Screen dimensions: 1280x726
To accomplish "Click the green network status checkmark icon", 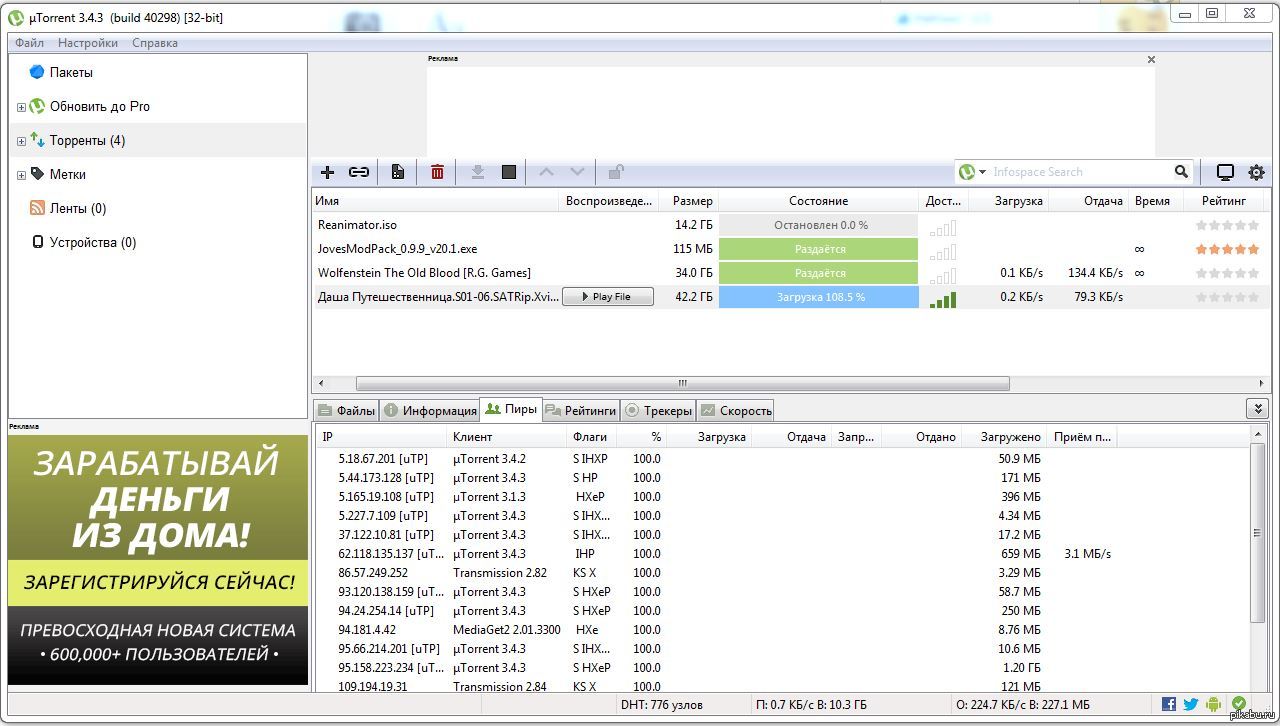I will click(x=1239, y=704).
